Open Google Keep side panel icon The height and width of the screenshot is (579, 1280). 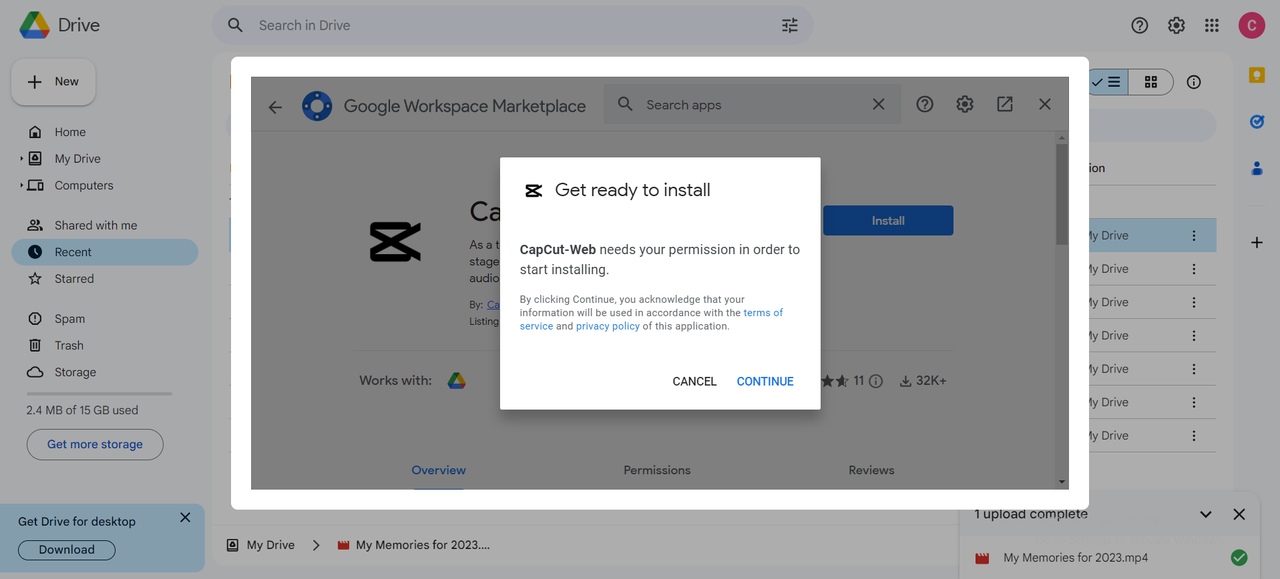pyautogui.click(x=1257, y=75)
